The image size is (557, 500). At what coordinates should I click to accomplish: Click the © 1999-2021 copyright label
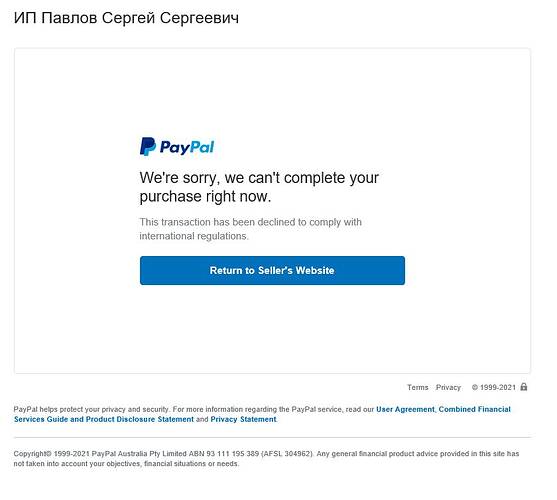[x=493, y=387]
